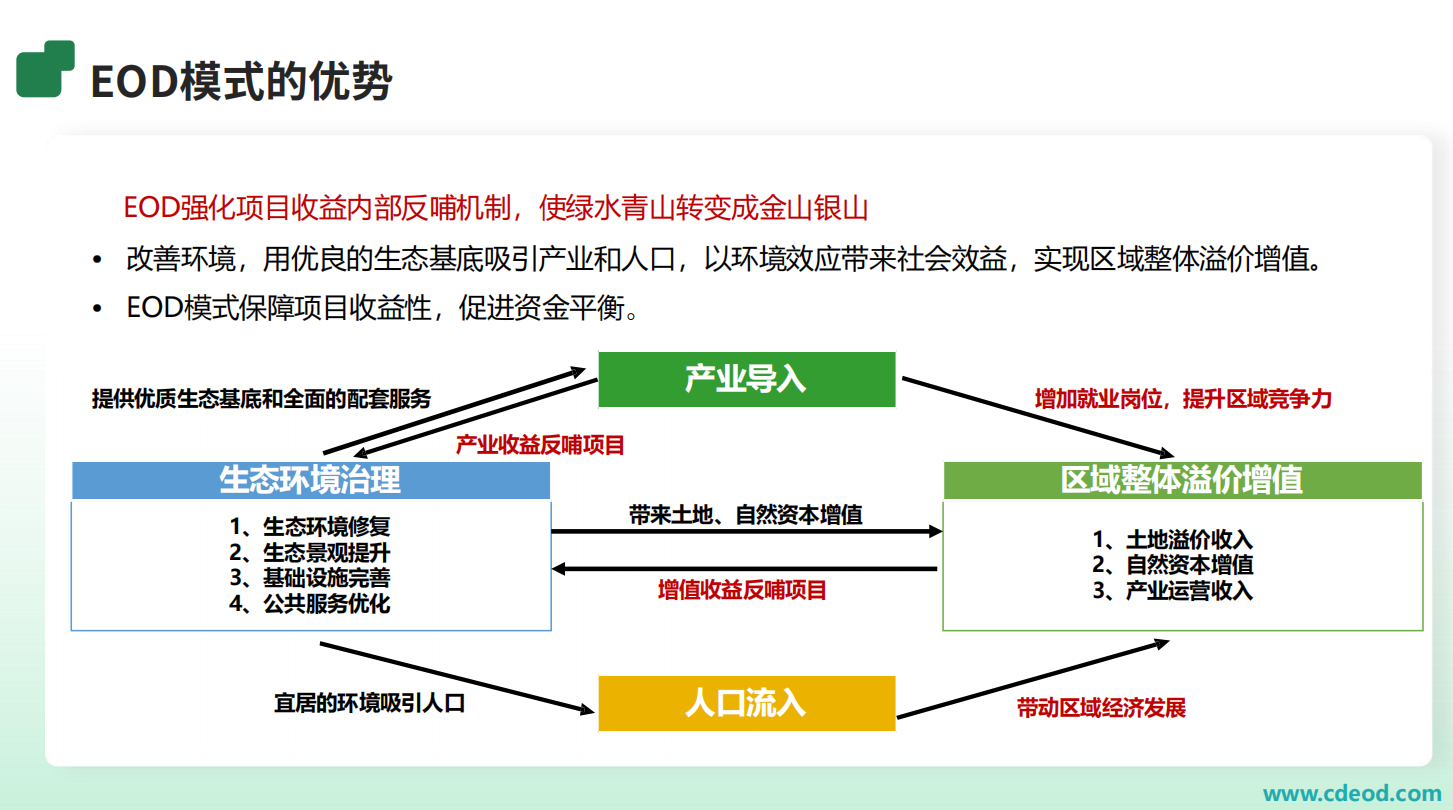
Task: Select the bullet line starting with 改善环境
Action: tap(725, 260)
